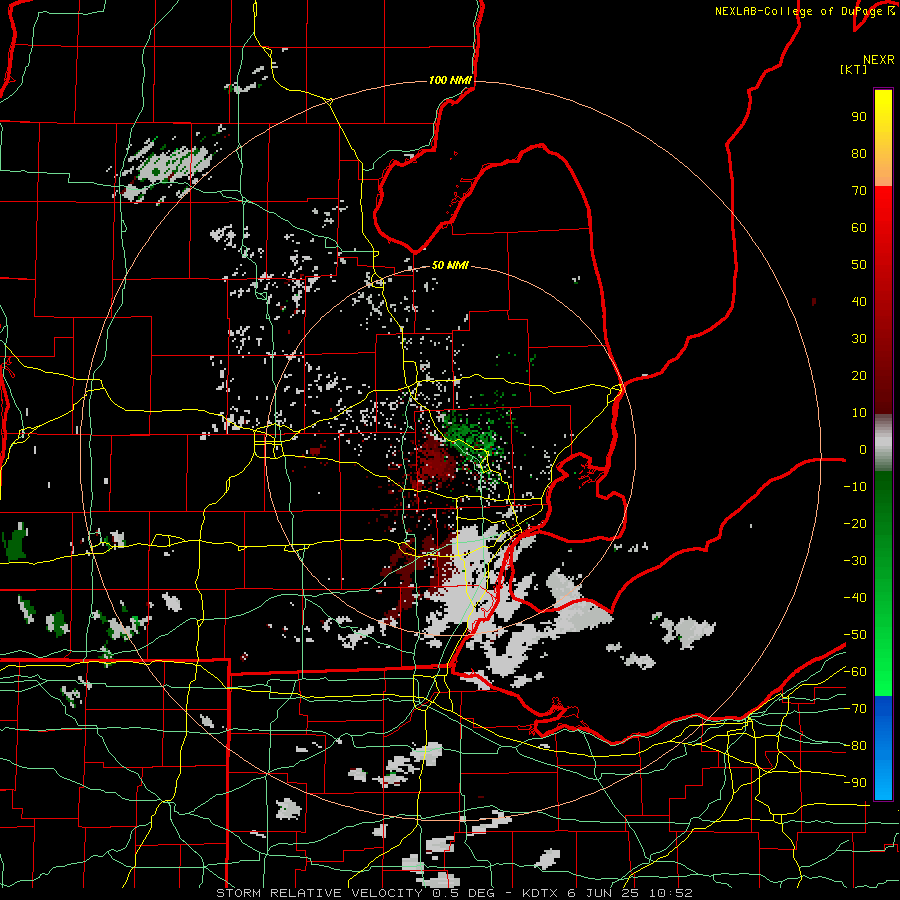Click the NEXR label above color scale
The image size is (900, 900).
pos(879,60)
